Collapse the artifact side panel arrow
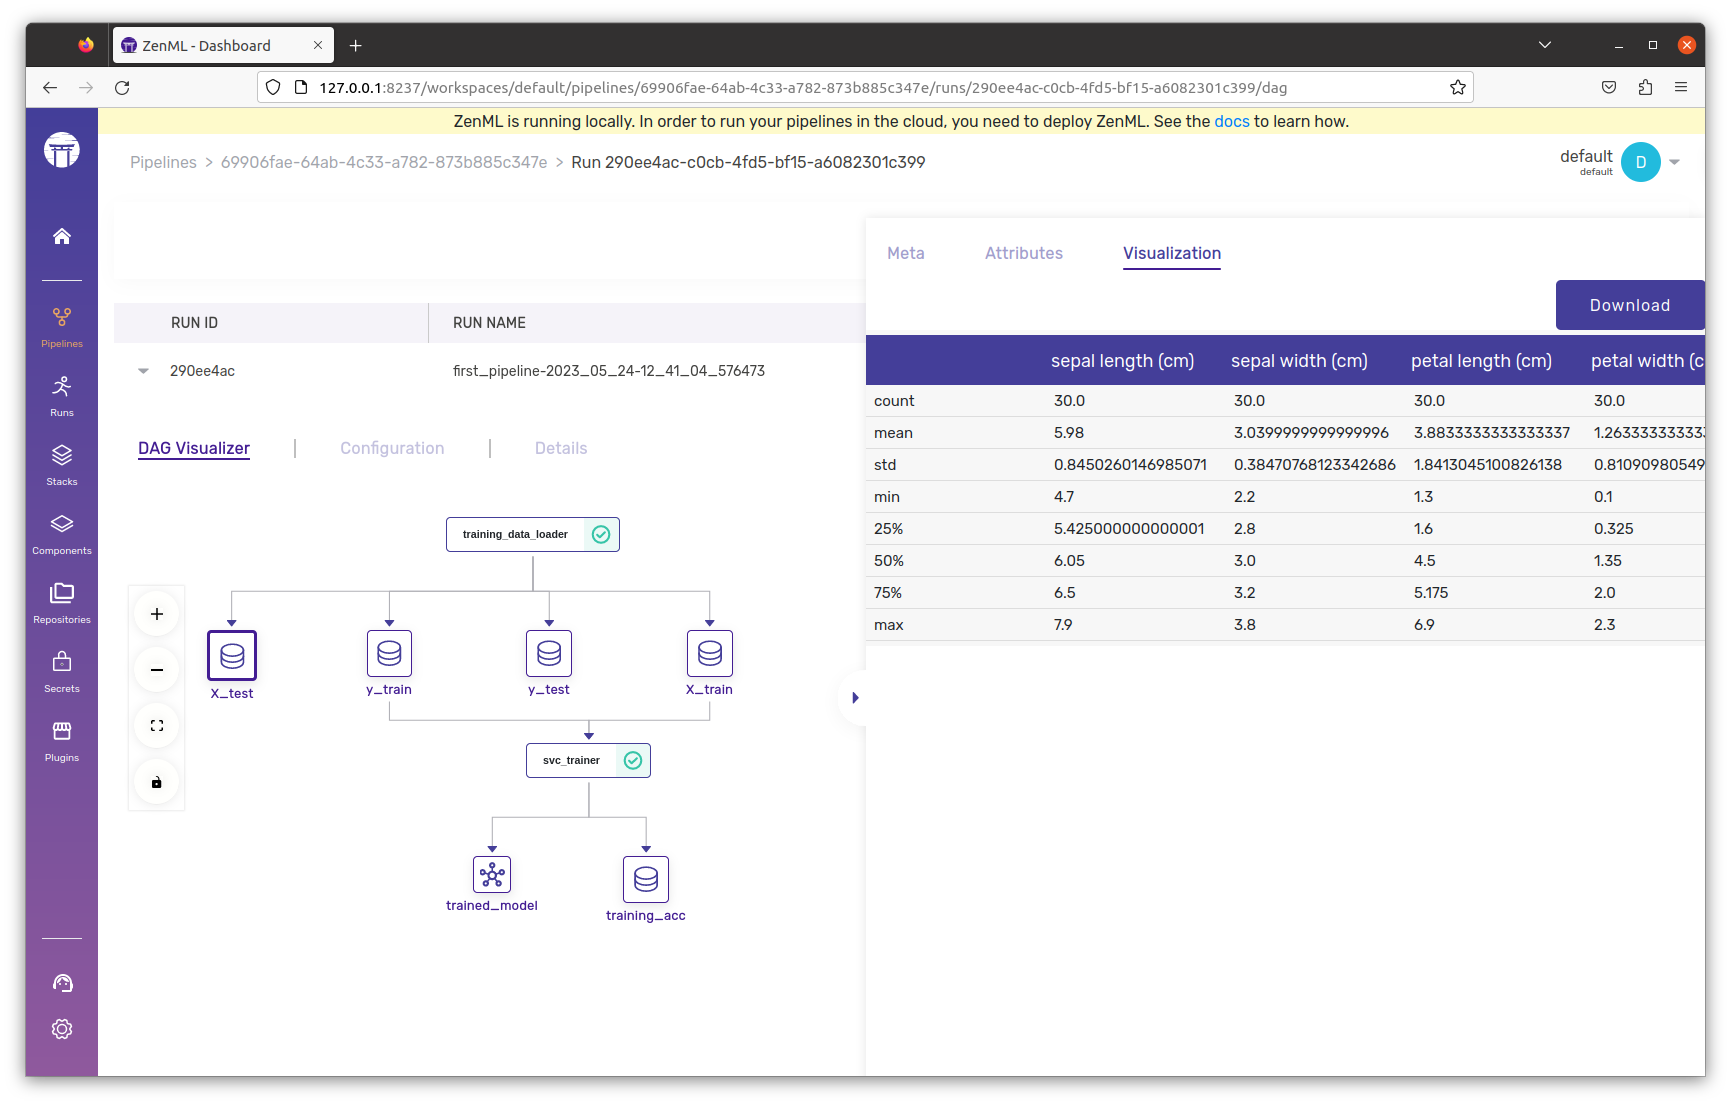 (x=855, y=698)
